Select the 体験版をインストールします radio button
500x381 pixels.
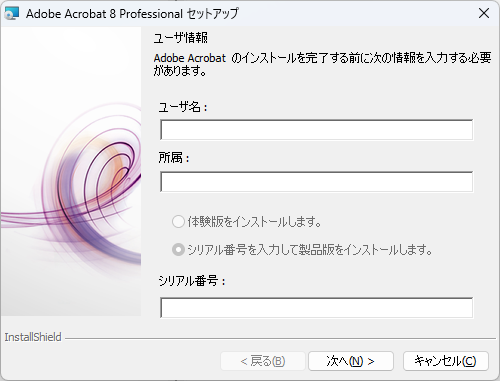pyautogui.click(x=178, y=221)
